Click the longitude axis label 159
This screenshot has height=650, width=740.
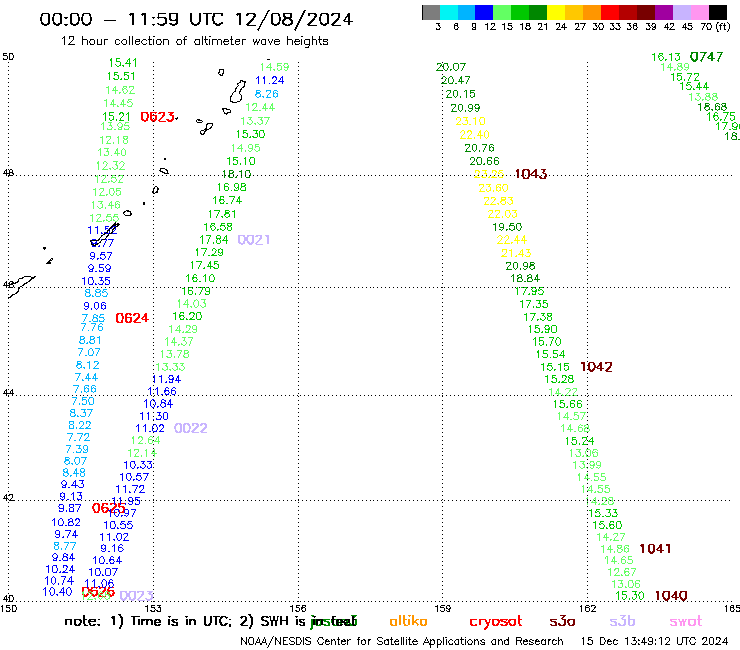pos(443,608)
